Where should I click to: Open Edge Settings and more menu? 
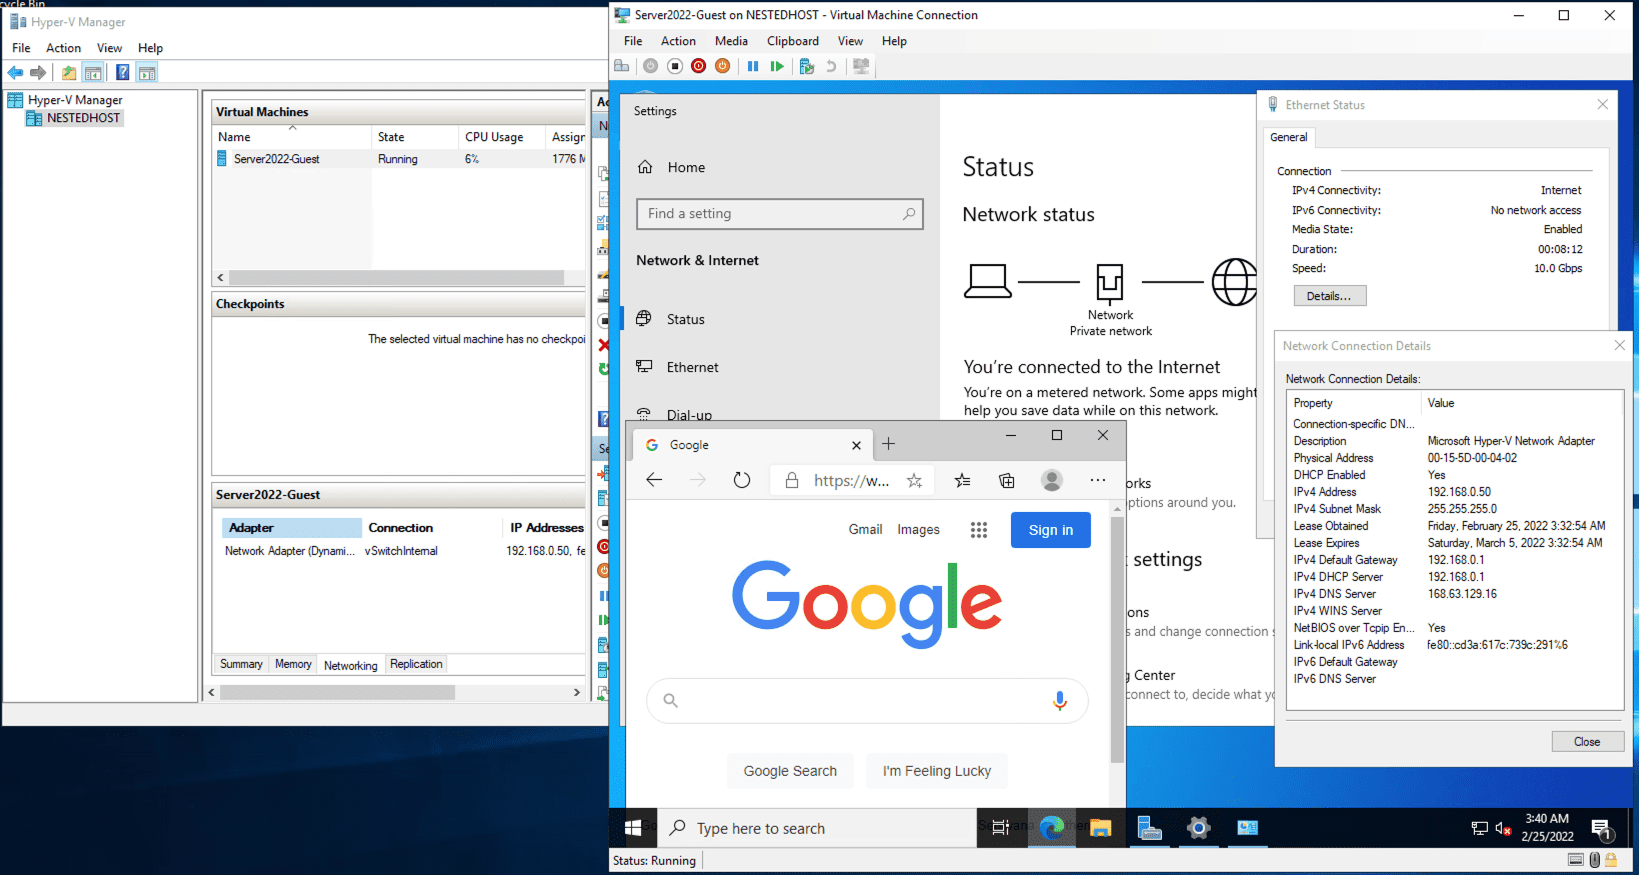click(1098, 480)
